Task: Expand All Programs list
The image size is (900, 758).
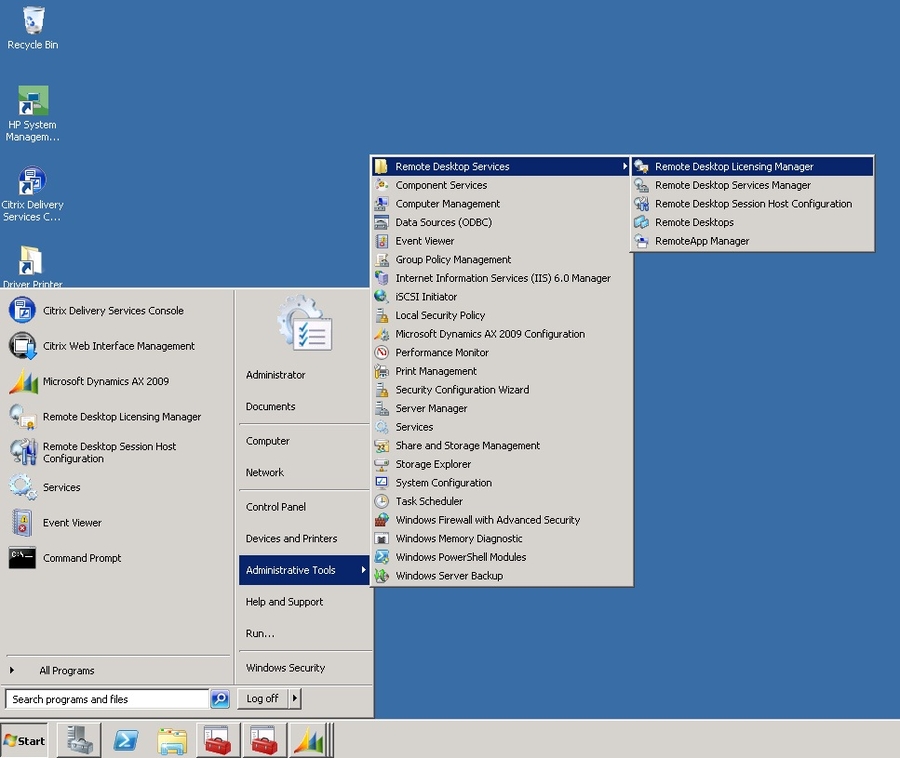Action: coord(66,671)
